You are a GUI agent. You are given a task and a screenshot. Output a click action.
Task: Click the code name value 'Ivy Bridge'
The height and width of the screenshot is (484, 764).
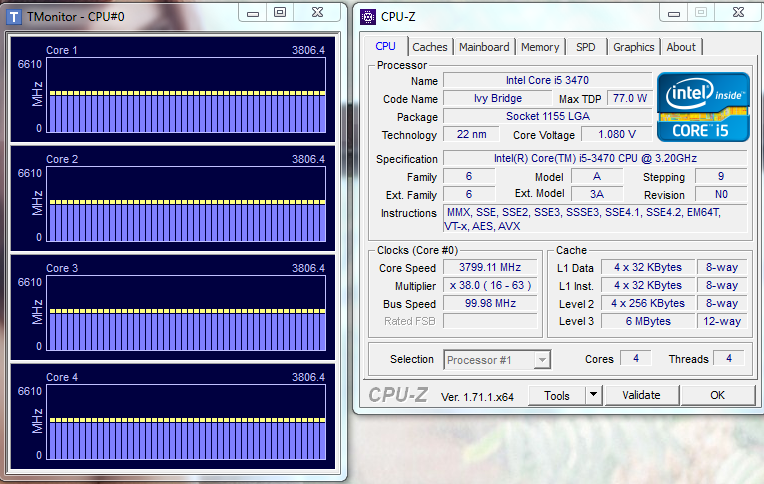pos(497,98)
